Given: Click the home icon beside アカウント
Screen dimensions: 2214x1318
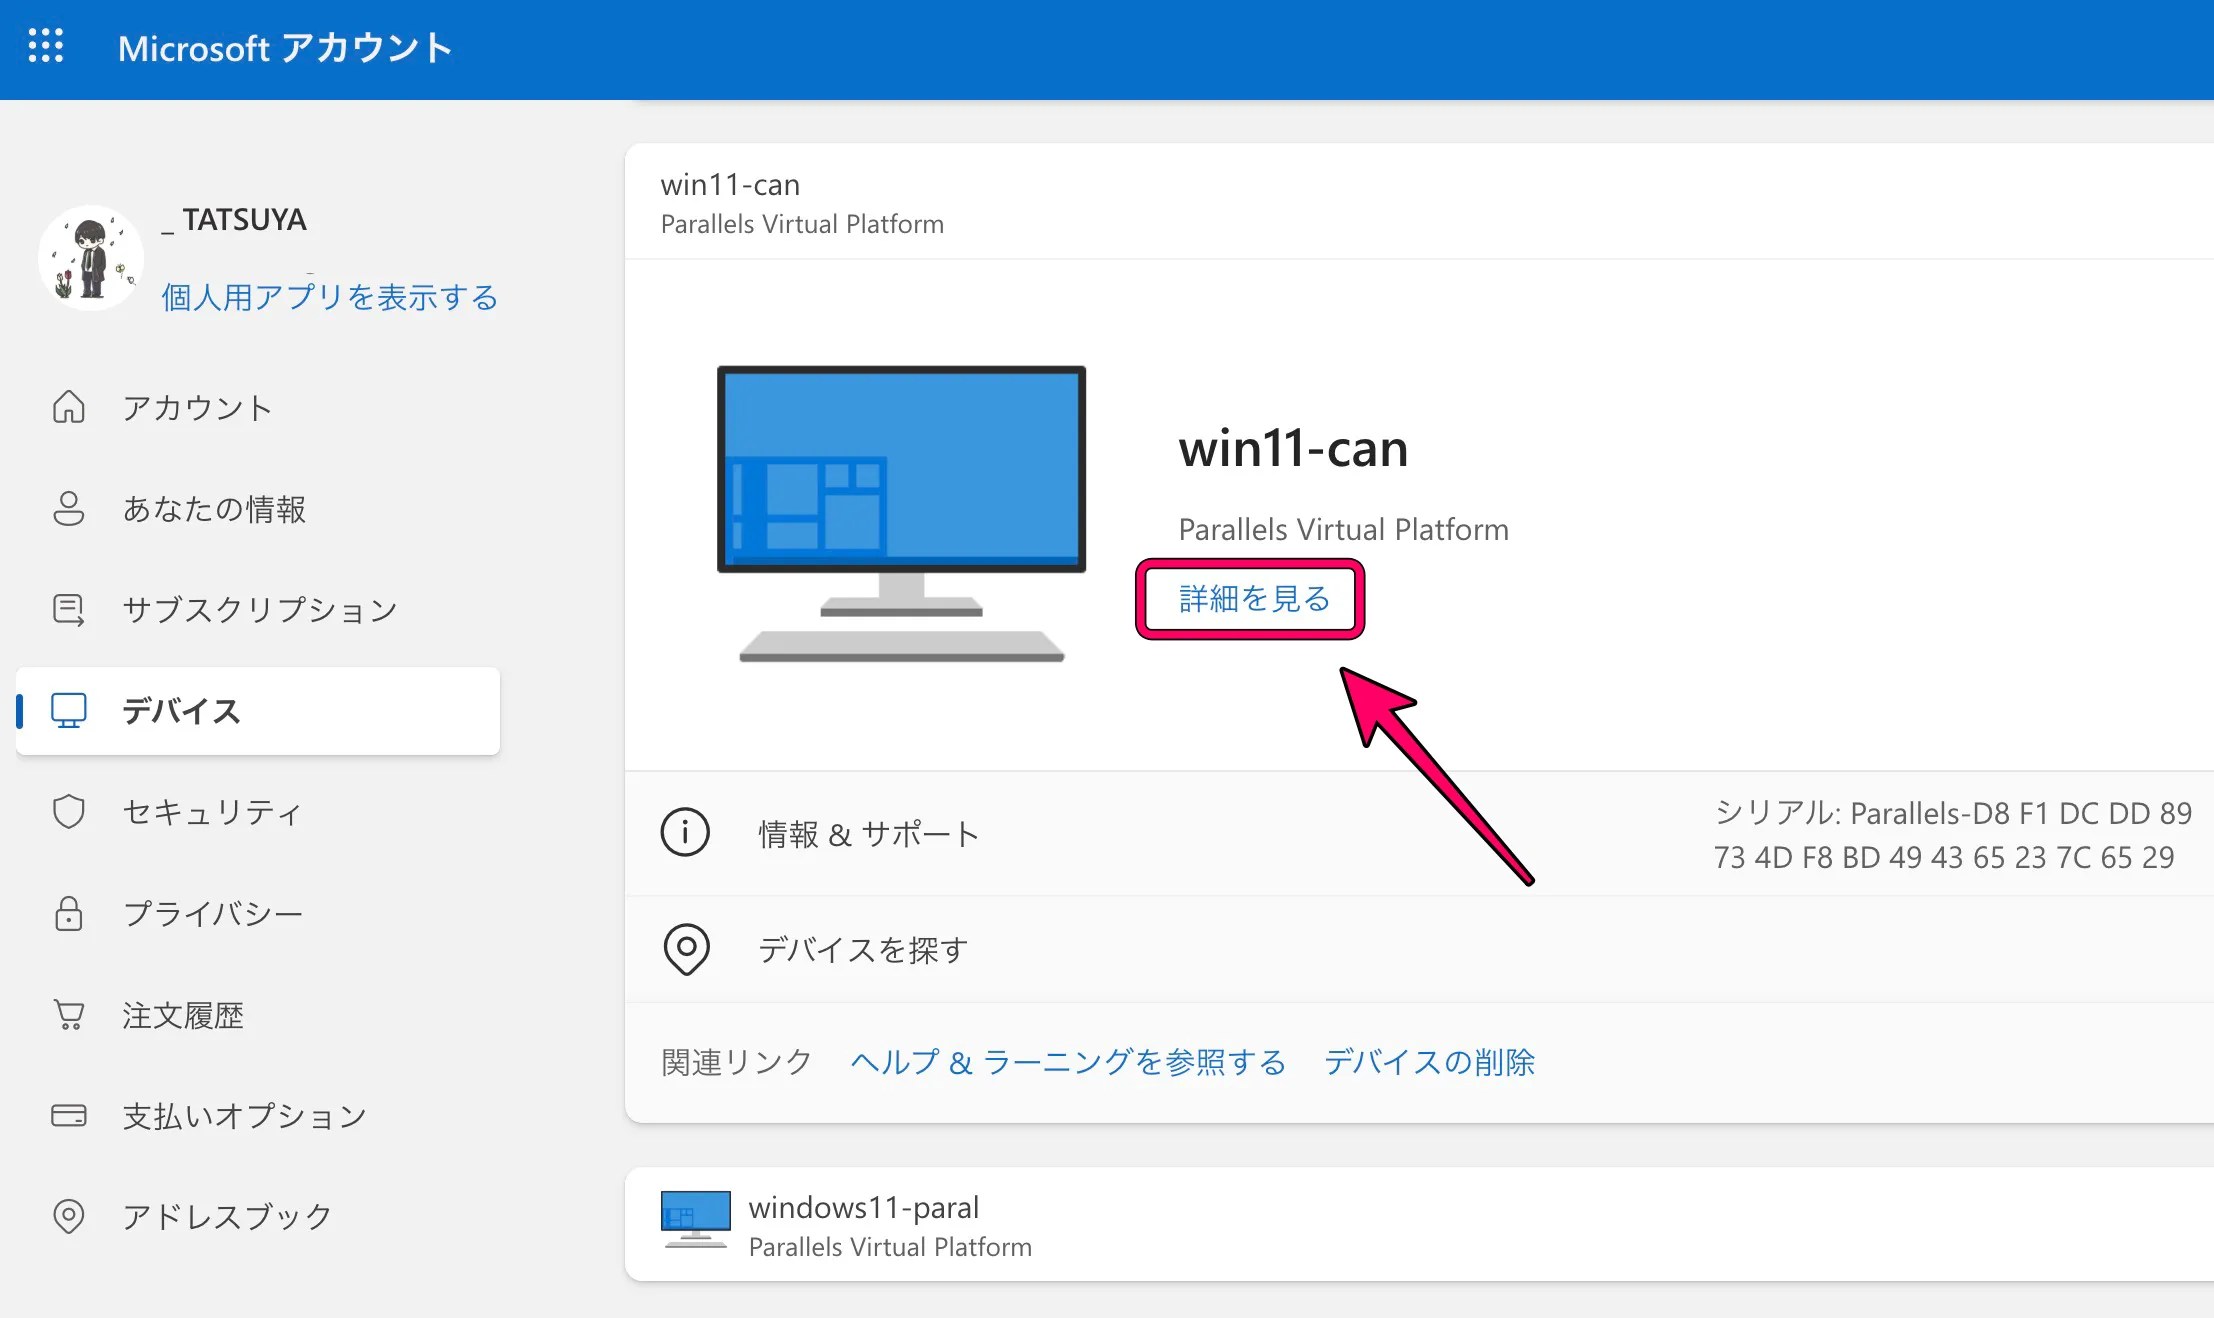Looking at the screenshot, I should [68, 407].
